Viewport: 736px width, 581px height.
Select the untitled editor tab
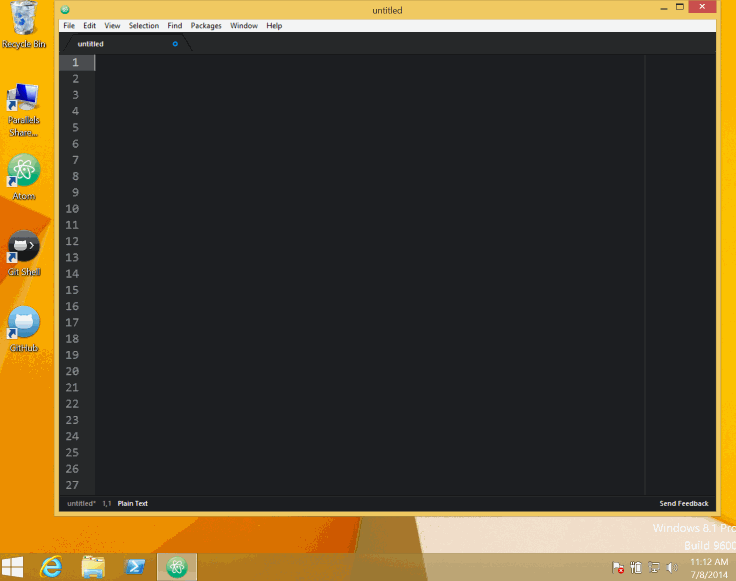[x=91, y=44]
